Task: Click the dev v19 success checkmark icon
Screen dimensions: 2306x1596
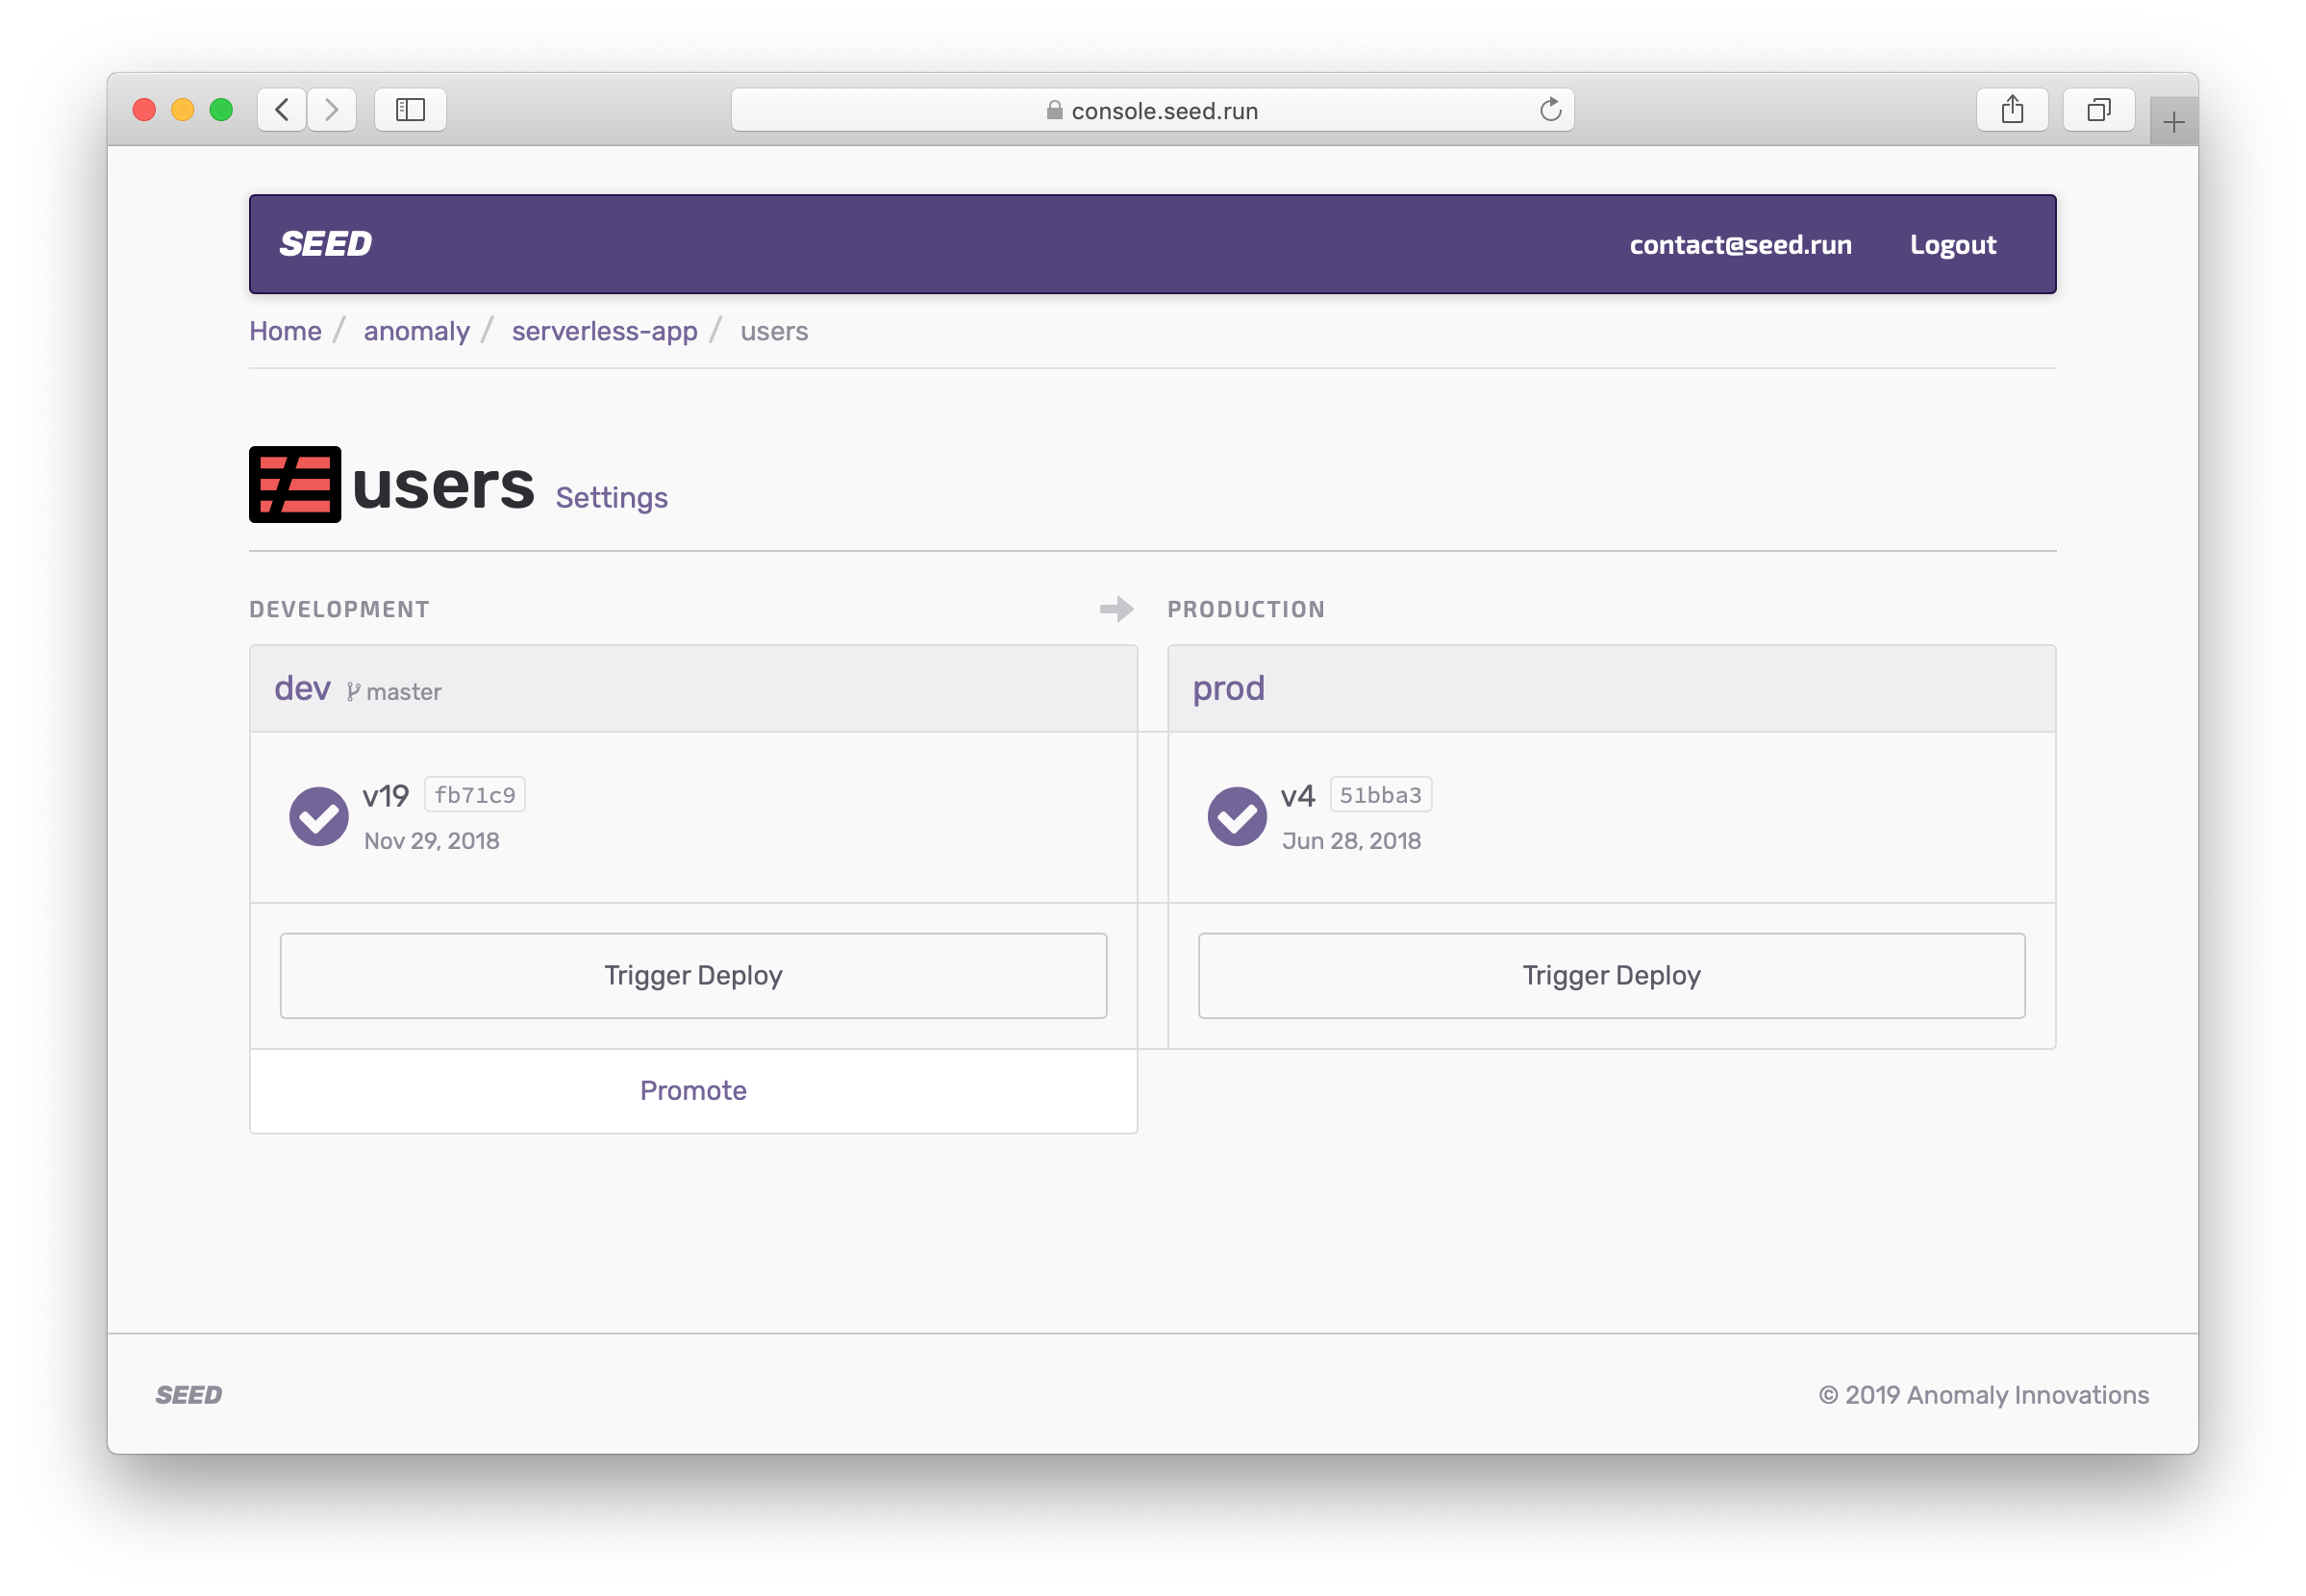Action: coord(319,816)
